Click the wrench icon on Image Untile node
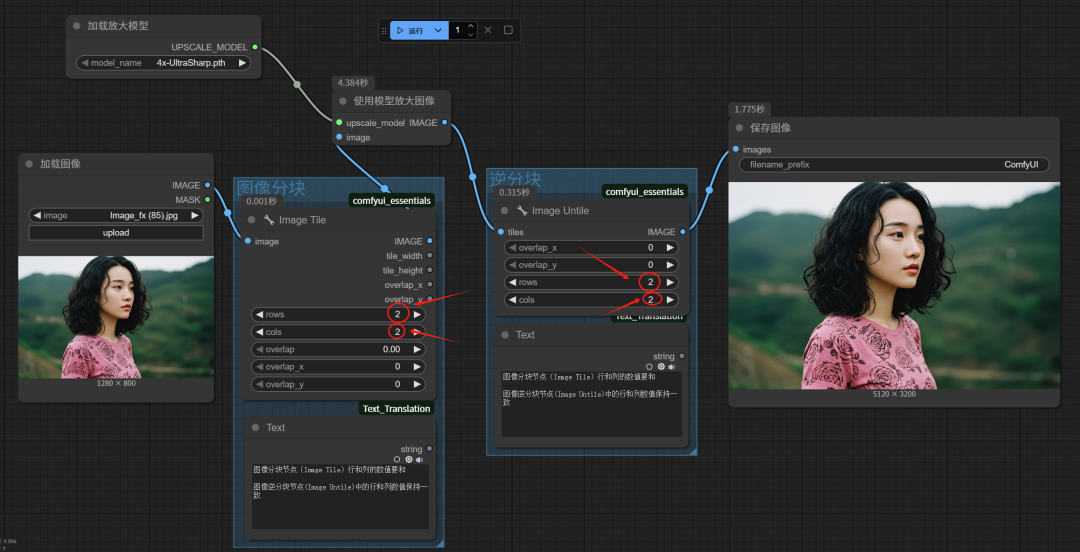 click(x=522, y=211)
